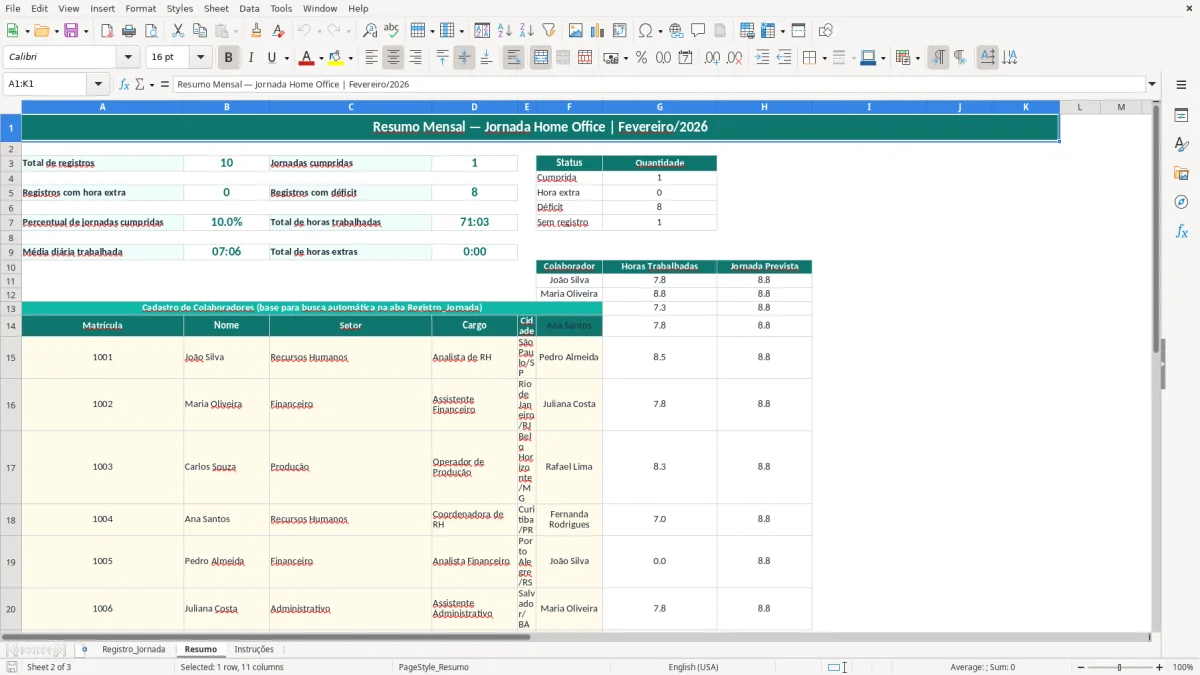Screen dimensions: 1200x675
Task: Insert Image icon in toolbar
Action: [x=577, y=31]
